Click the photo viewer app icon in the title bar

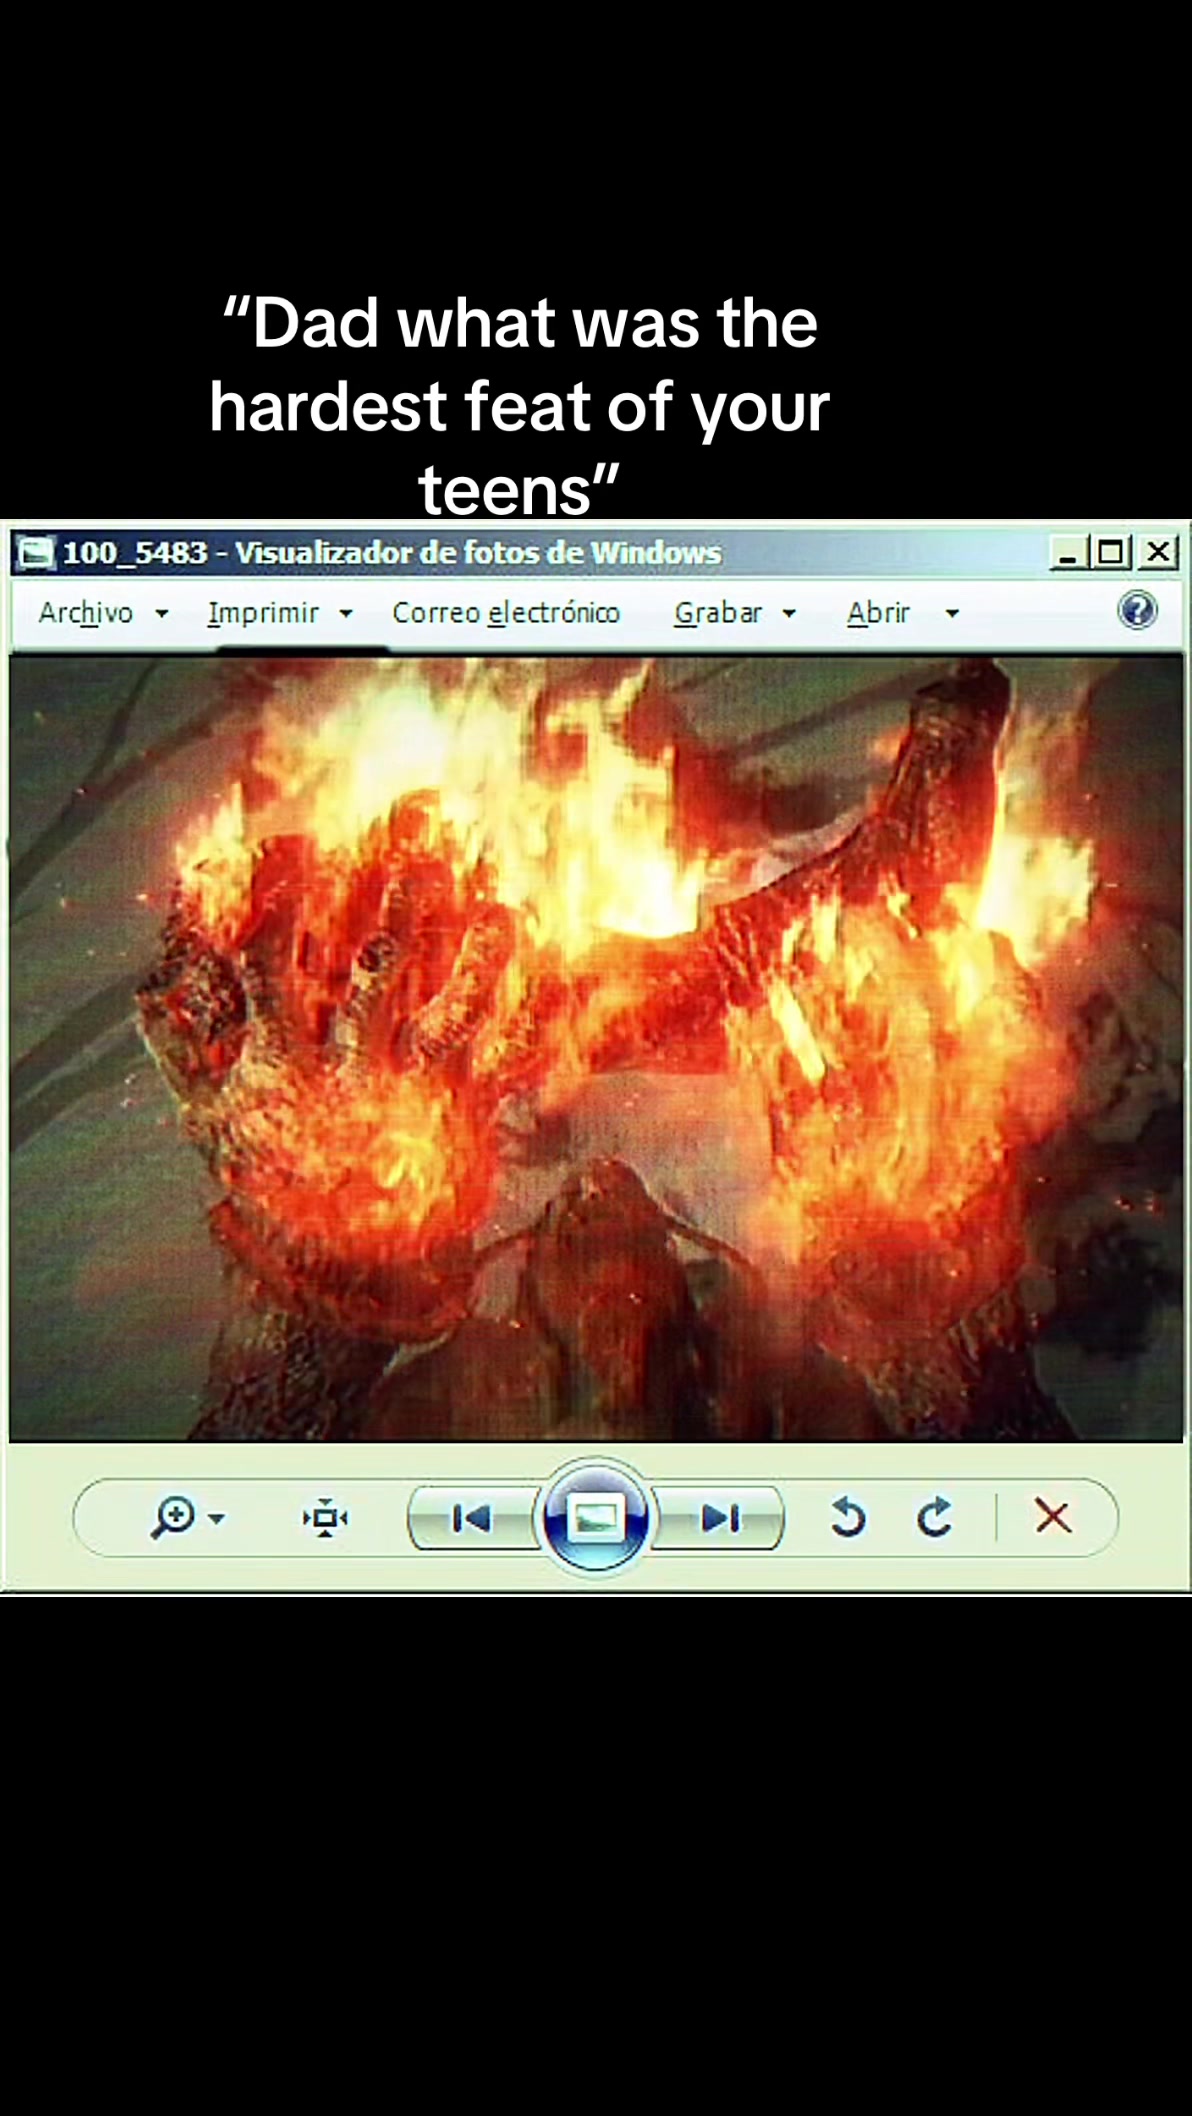tap(37, 552)
